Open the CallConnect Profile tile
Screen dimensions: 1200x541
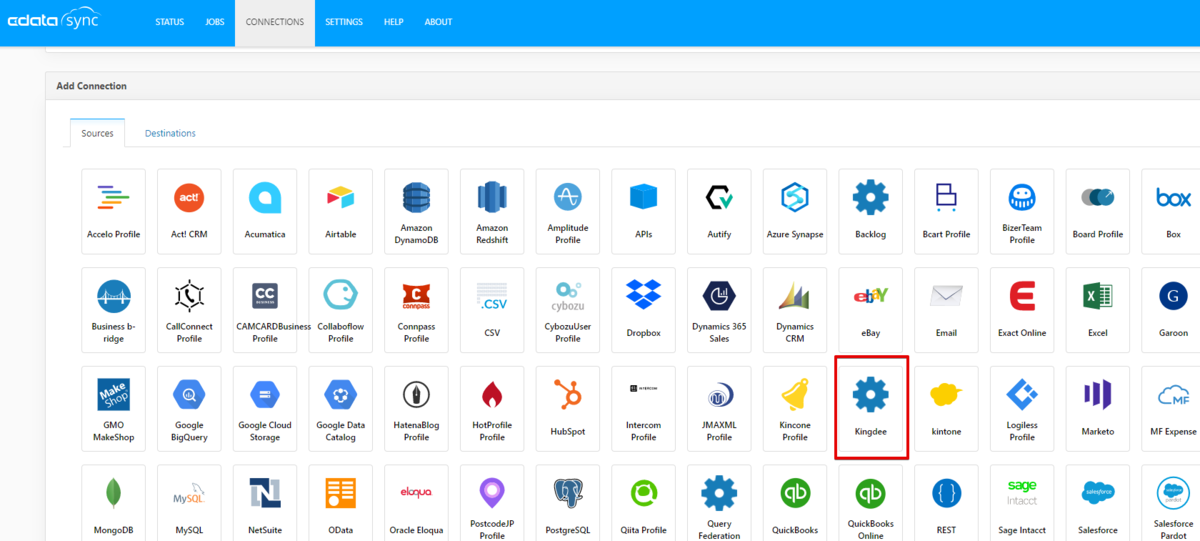189,310
